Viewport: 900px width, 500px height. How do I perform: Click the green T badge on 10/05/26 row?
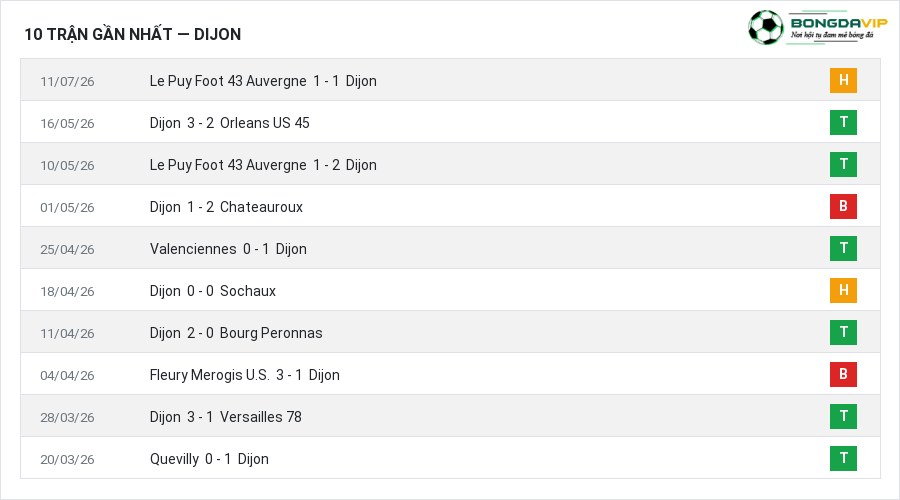[x=843, y=164]
